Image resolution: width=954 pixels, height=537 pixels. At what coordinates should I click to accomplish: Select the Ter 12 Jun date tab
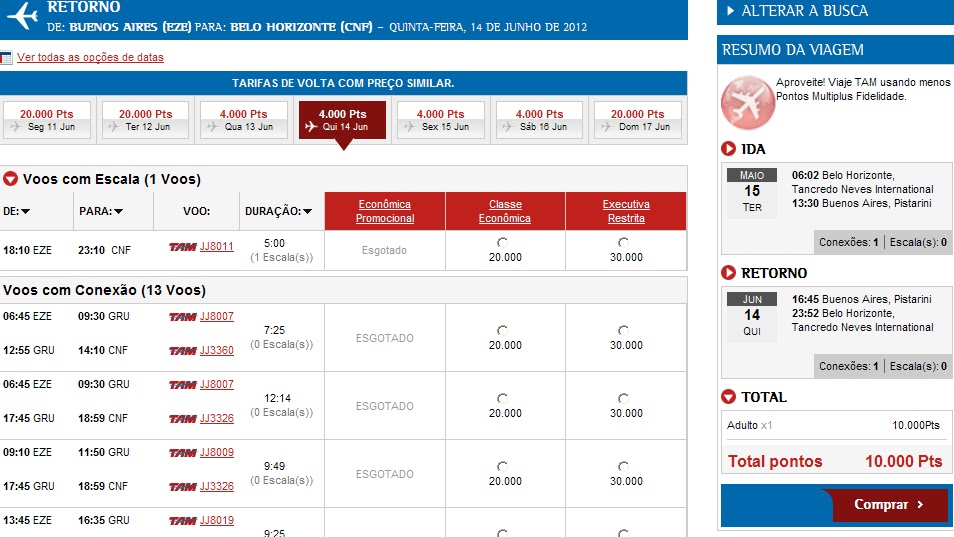pyautogui.click(x=145, y=120)
